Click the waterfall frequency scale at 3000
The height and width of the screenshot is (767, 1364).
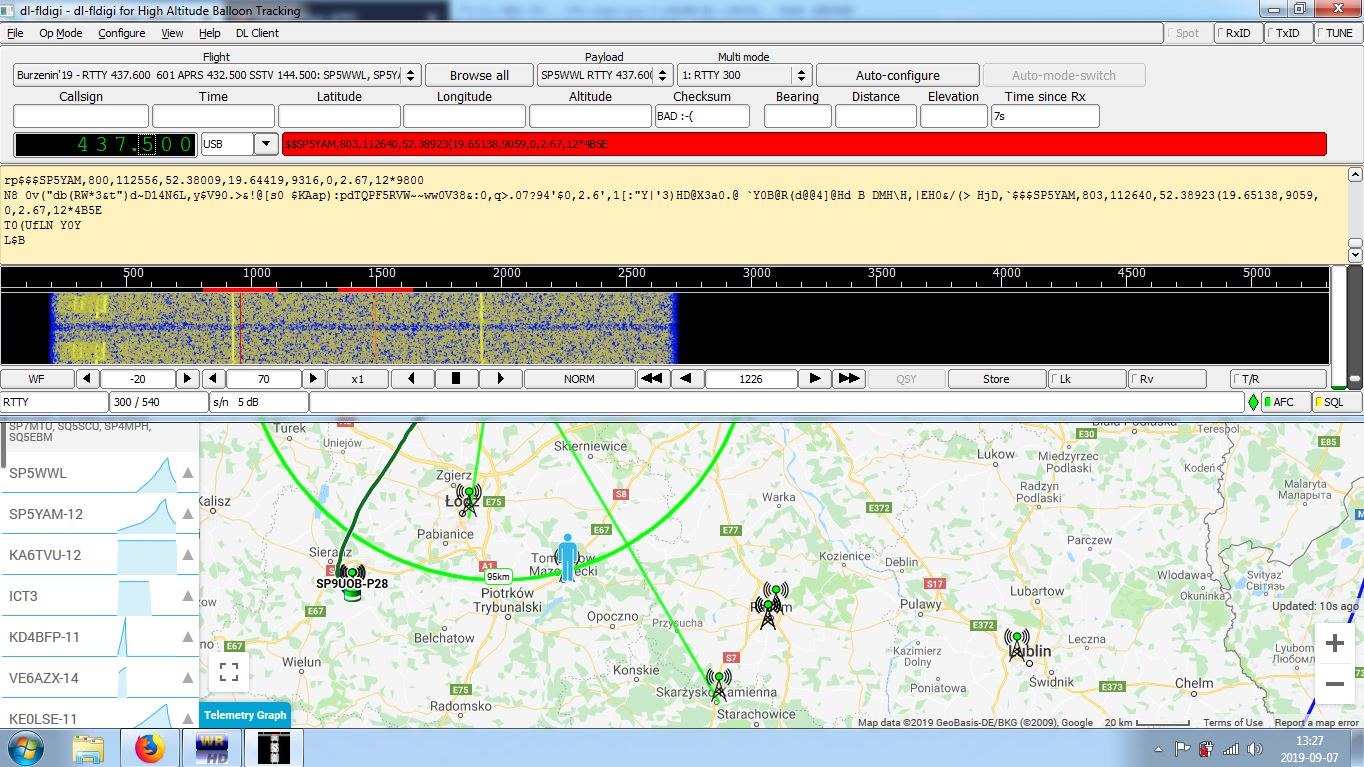pyautogui.click(x=757, y=273)
